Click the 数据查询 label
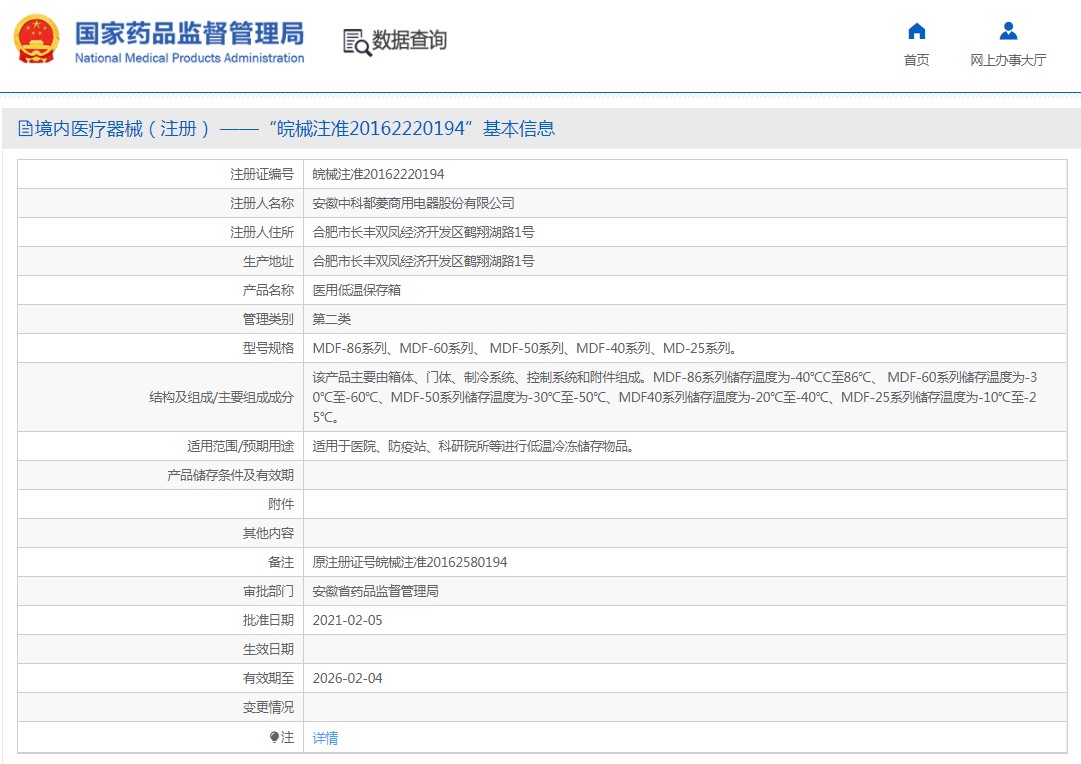The image size is (1081, 764). (410, 40)
